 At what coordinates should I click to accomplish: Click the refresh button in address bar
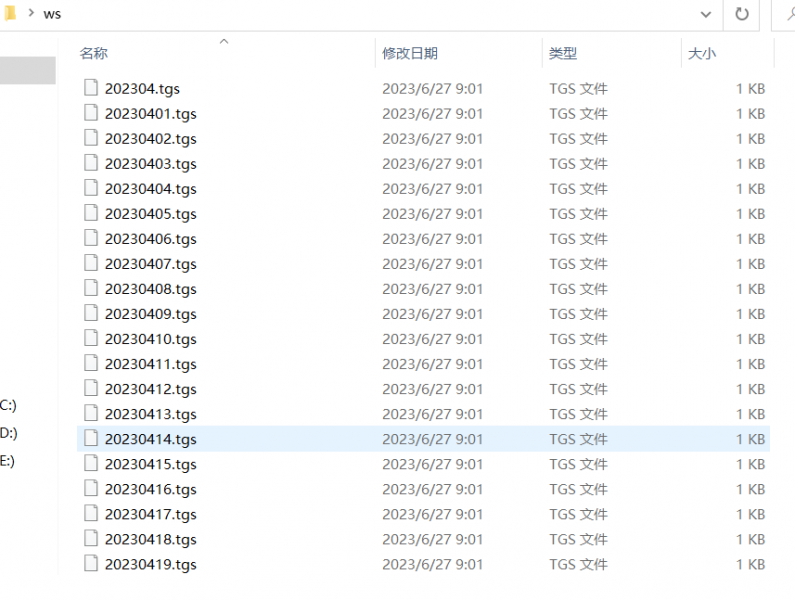click(741, 14)
